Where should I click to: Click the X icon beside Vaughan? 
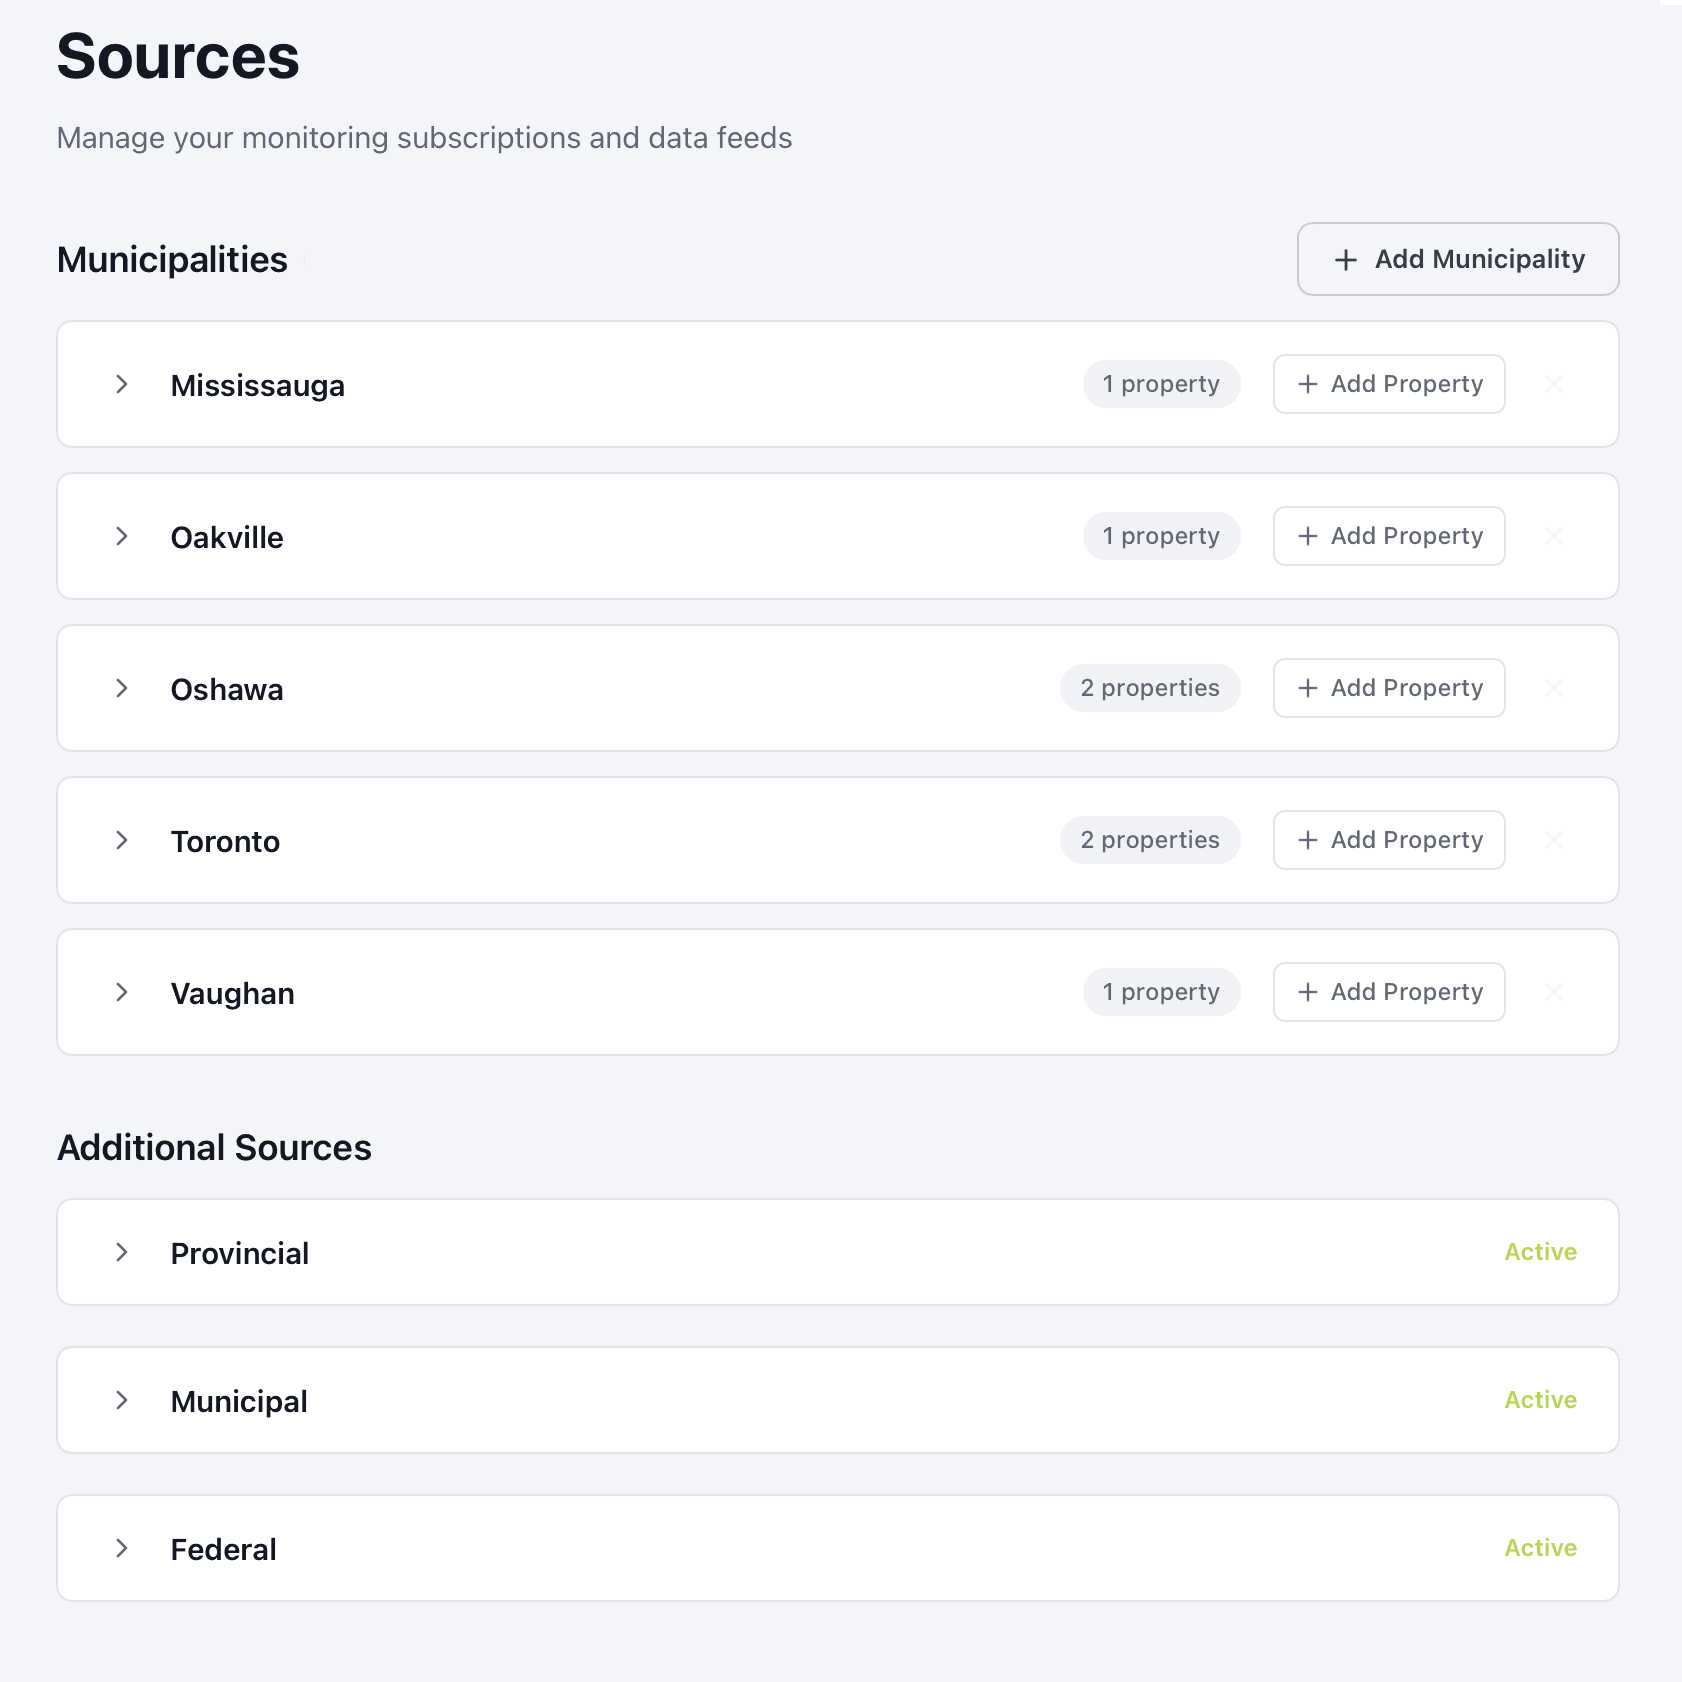1554,992
